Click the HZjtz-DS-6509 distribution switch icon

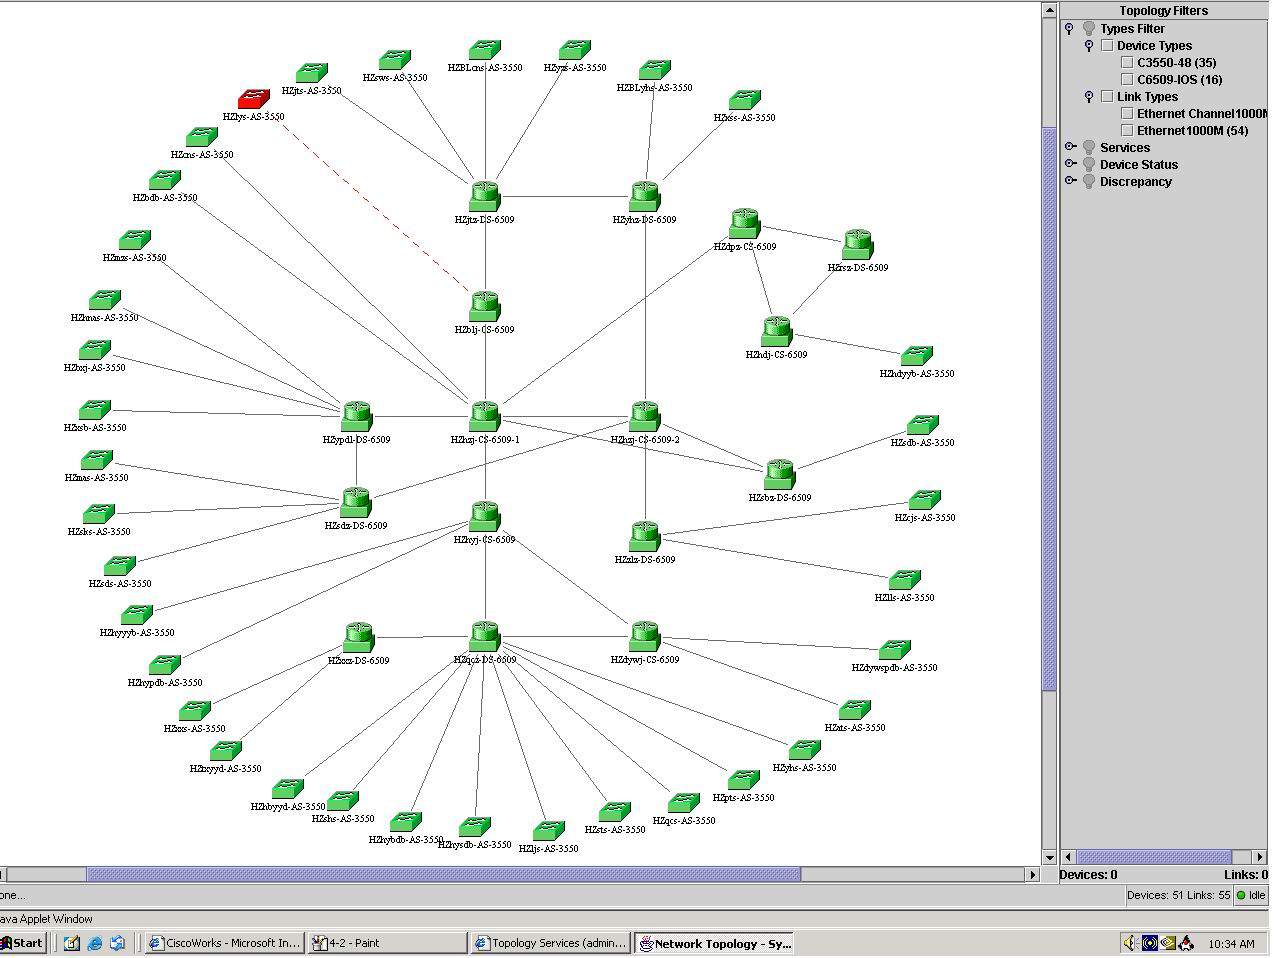pyautogui.click(x=484, y=196)
